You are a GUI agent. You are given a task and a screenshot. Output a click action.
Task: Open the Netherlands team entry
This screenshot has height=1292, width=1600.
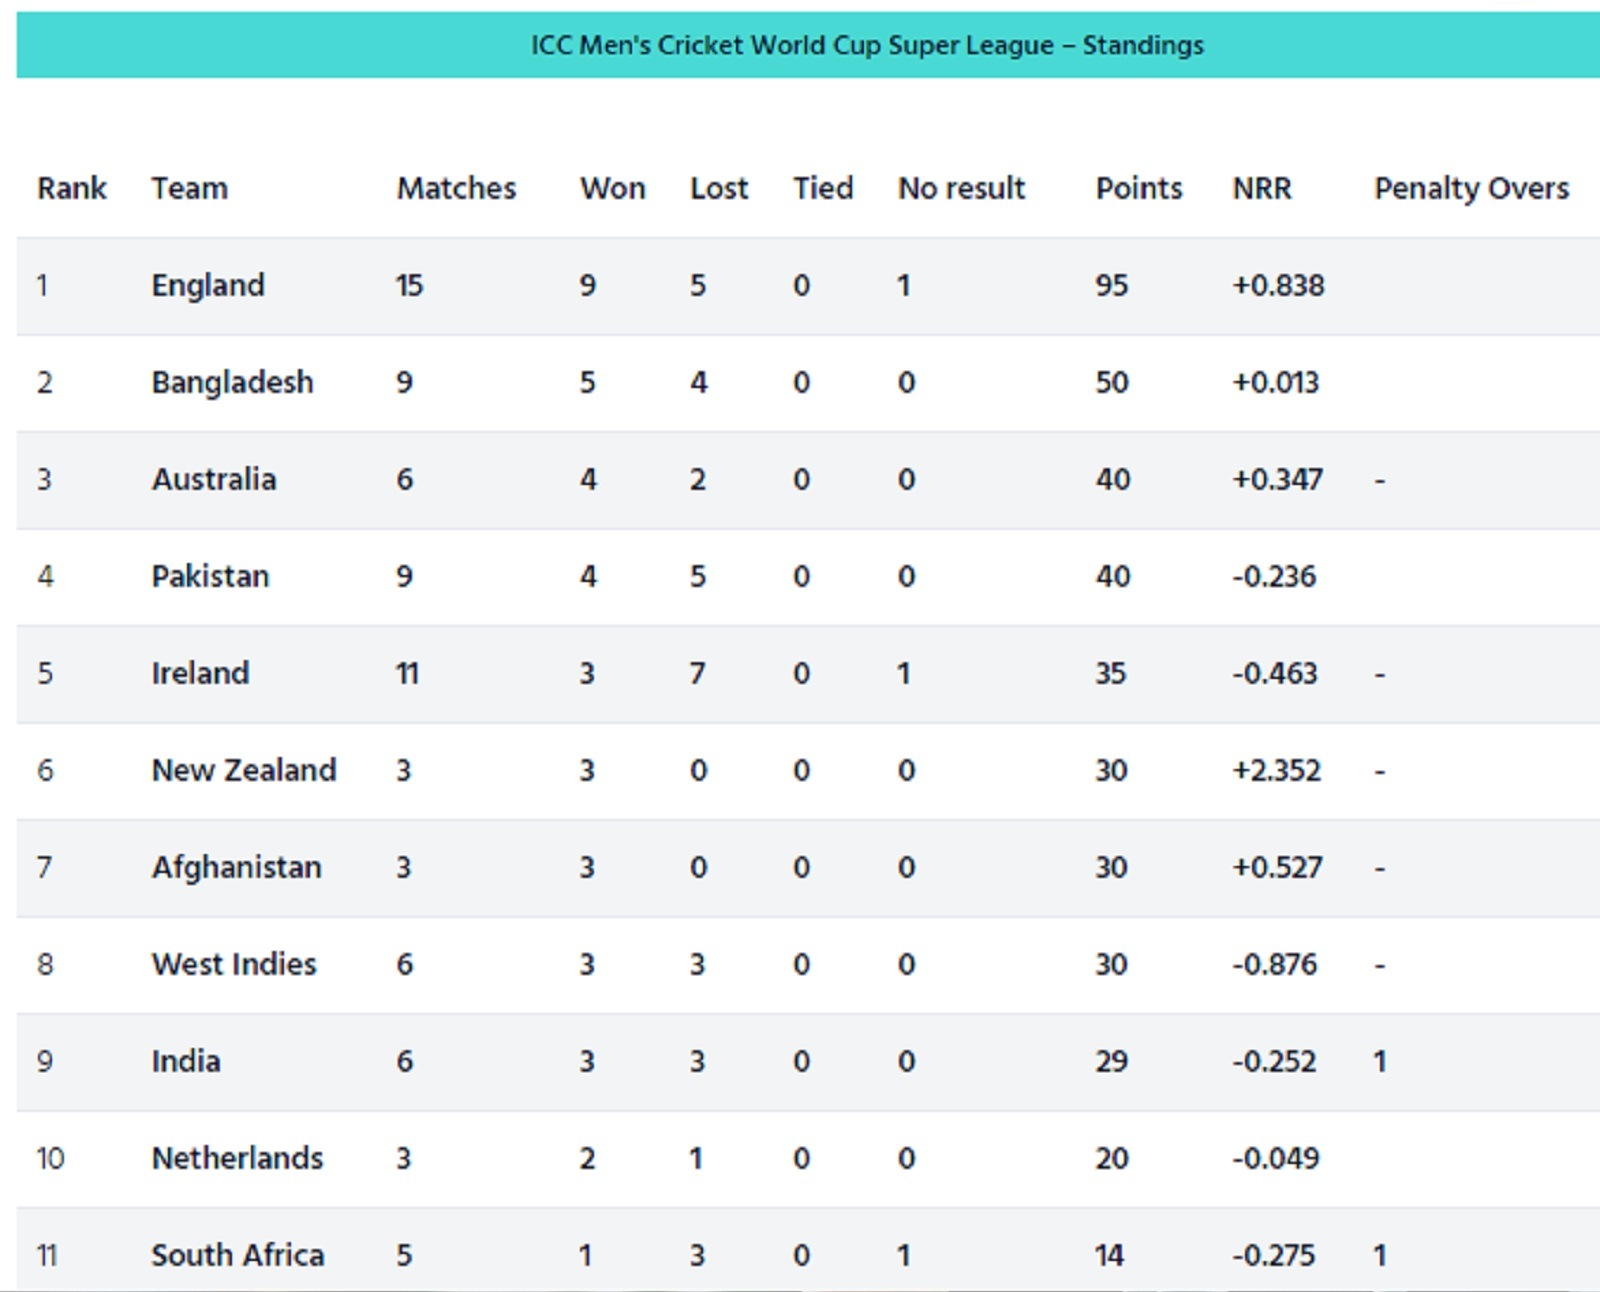[x=237, y=1159]
